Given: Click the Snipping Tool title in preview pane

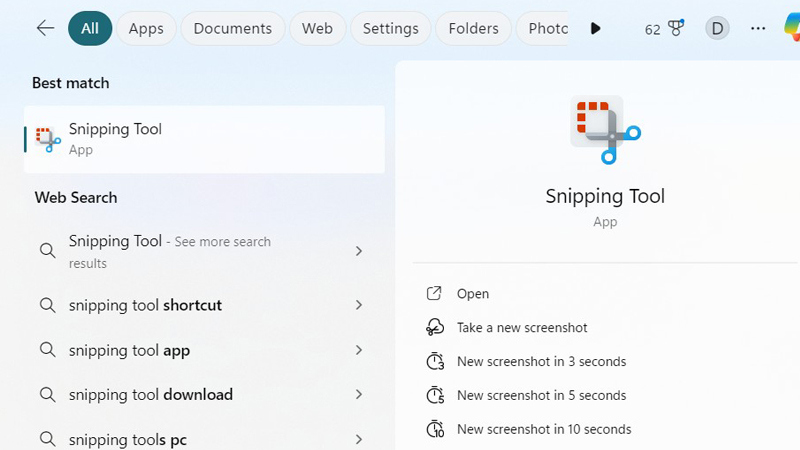Looking at the screenshot, I should tap(605, 196).
